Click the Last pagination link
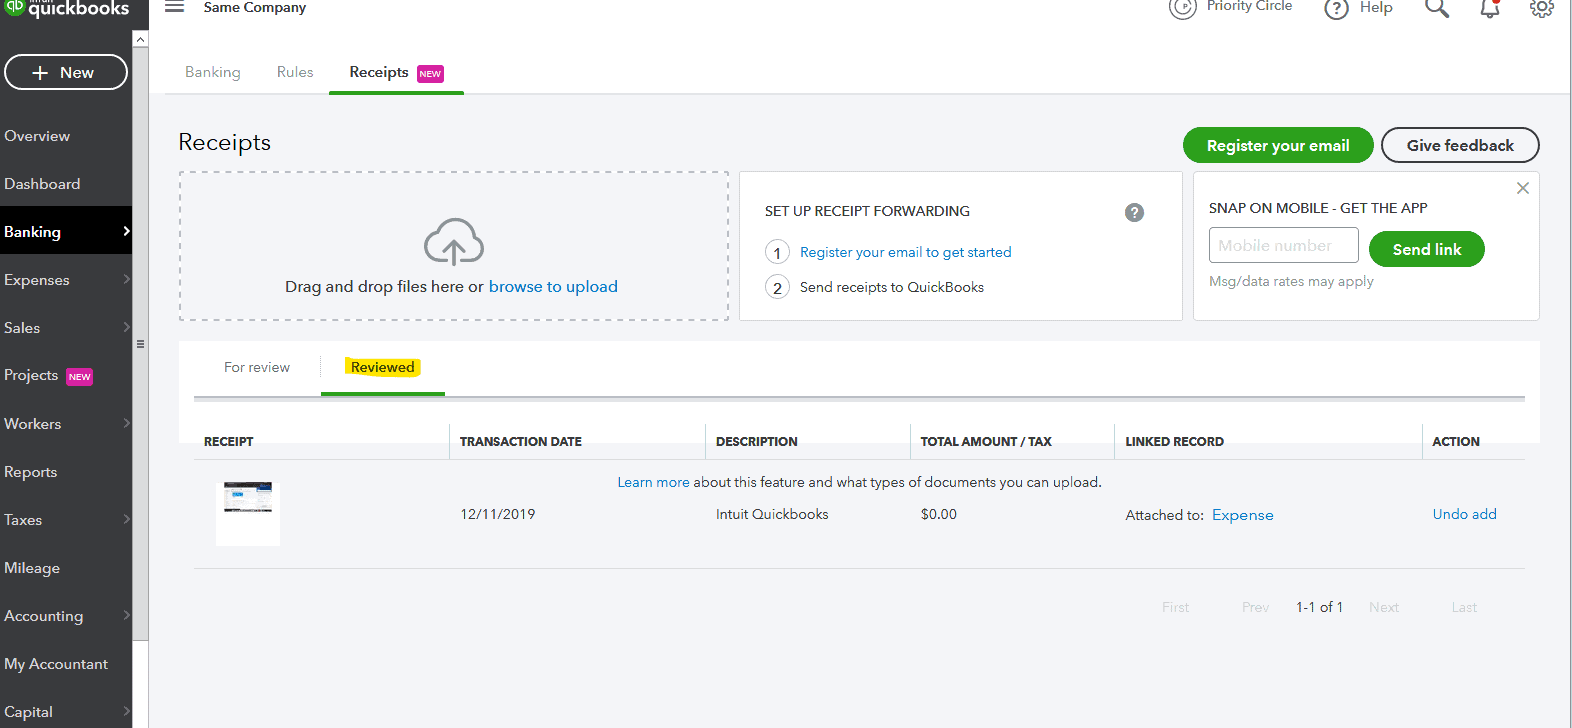 pos(1464,607)
